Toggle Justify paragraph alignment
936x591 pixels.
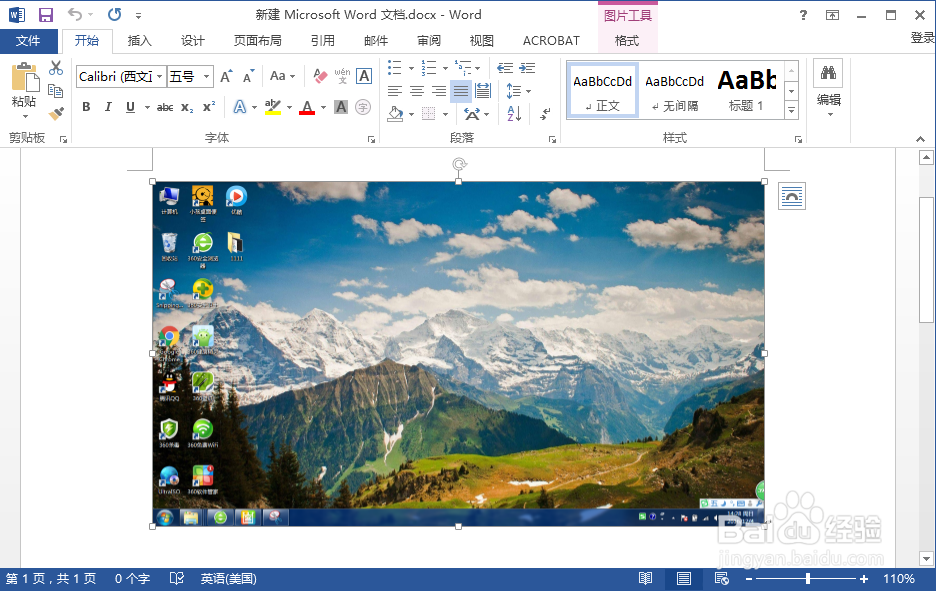pyautogui.click(x=460, y=91)
